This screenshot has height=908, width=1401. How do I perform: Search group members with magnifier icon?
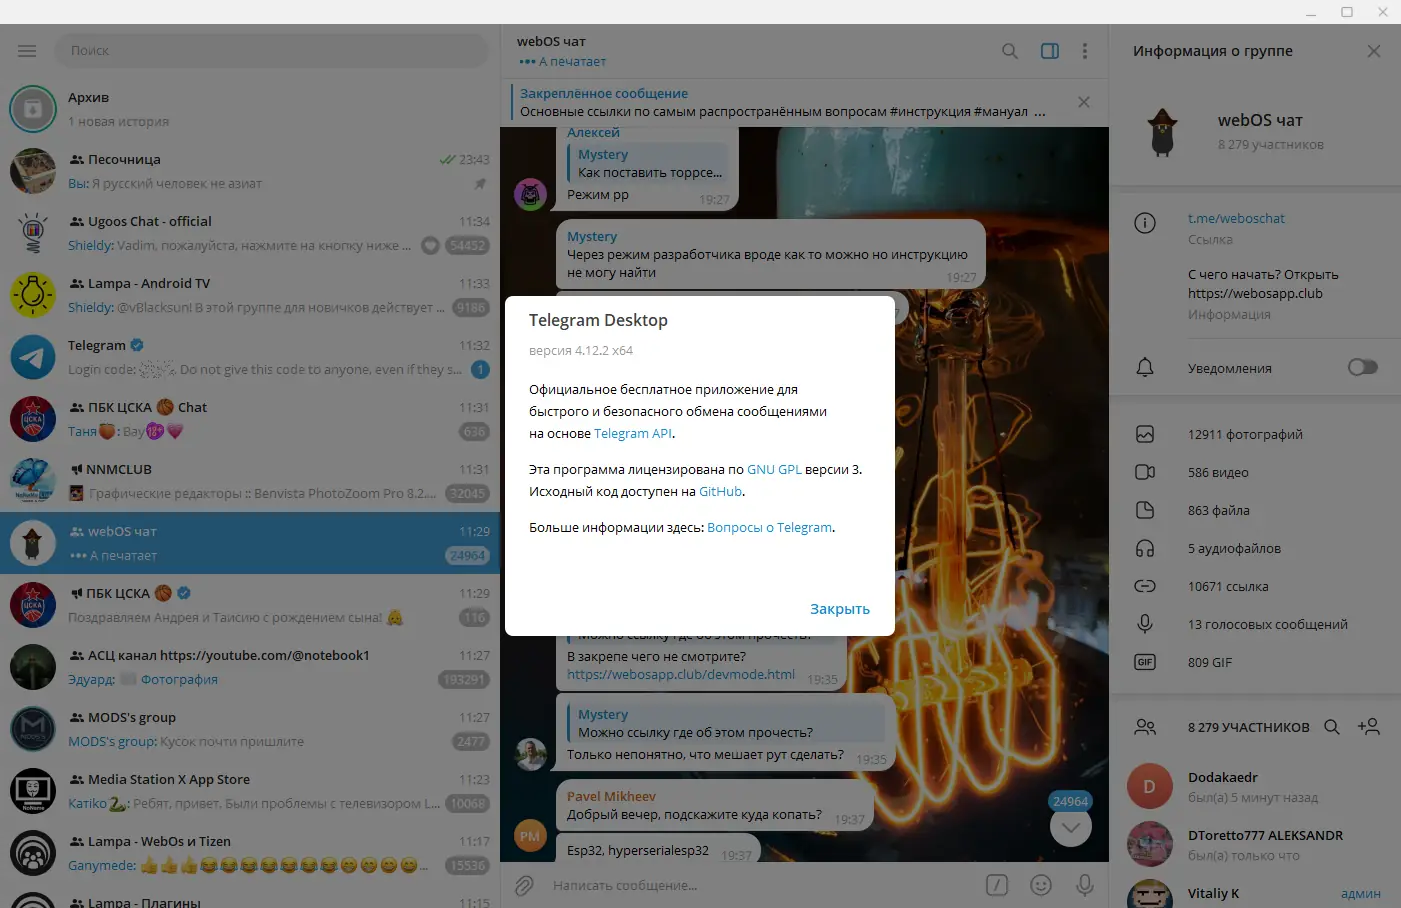tap(1332, 727)
